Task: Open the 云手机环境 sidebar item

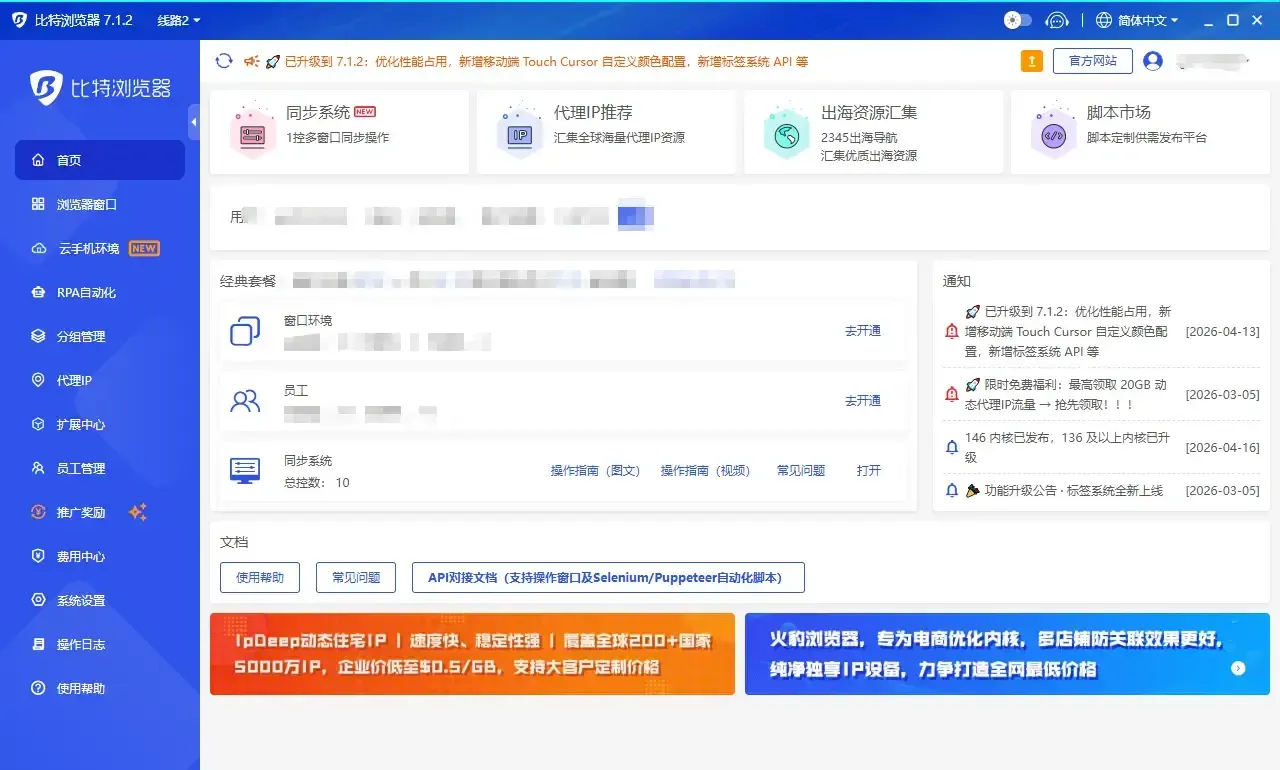Action: click(x=80, y=248)
